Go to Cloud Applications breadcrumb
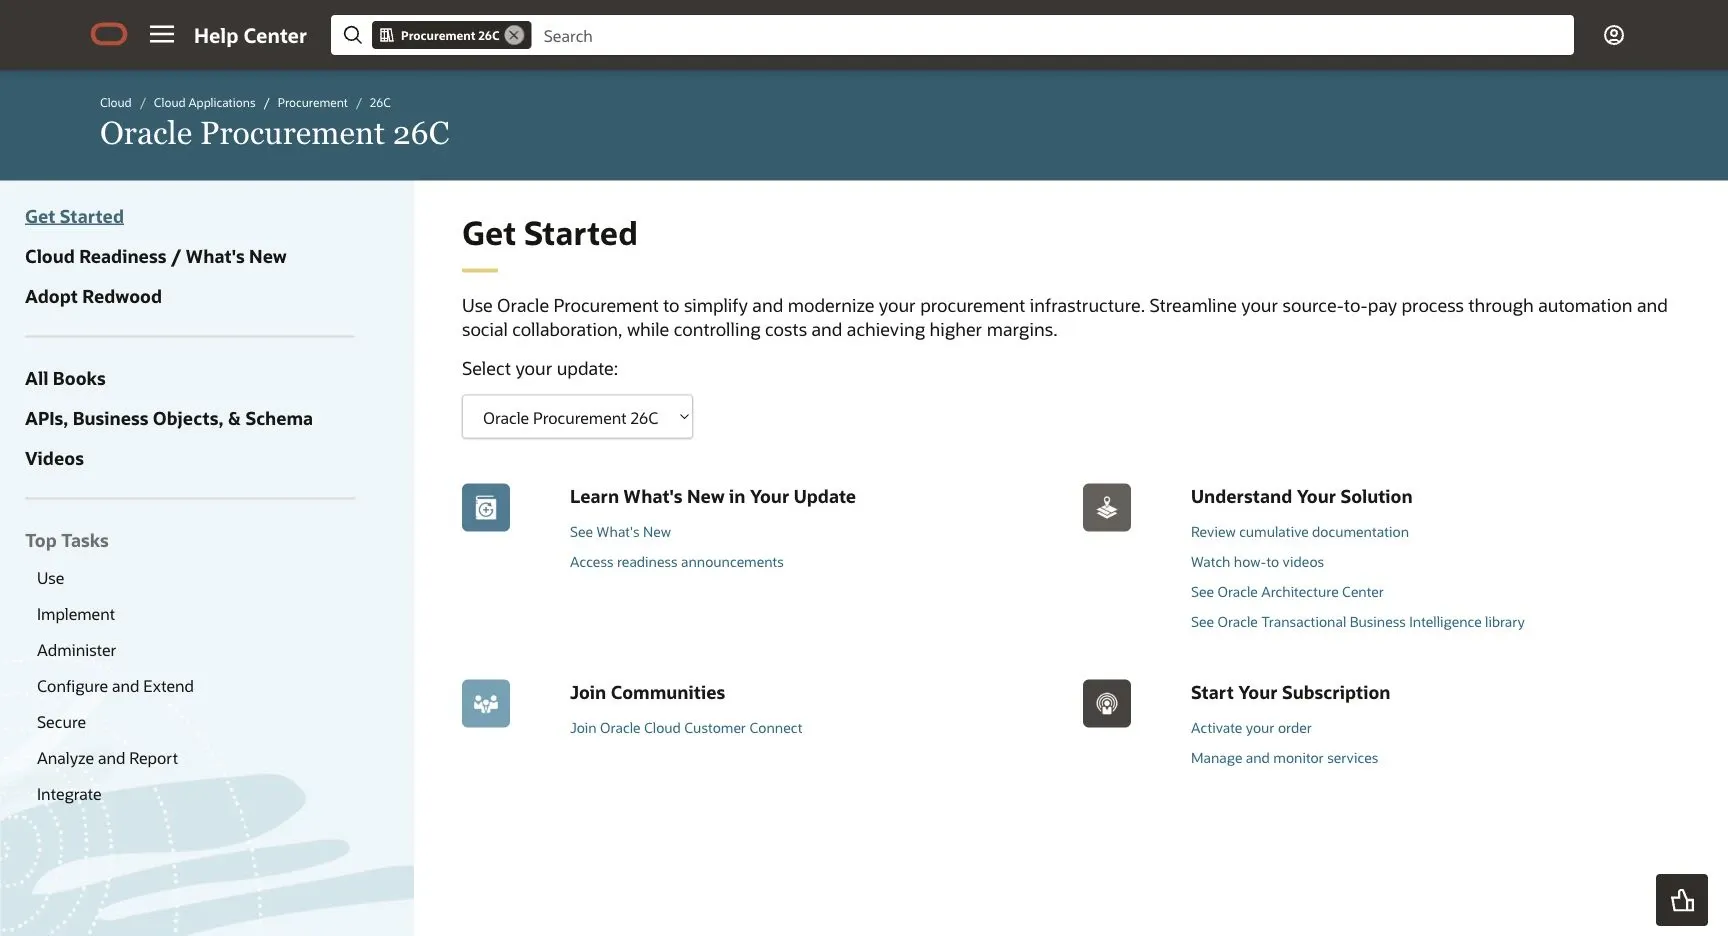Viewport: 1728px width, 936px height. [204, 103]
